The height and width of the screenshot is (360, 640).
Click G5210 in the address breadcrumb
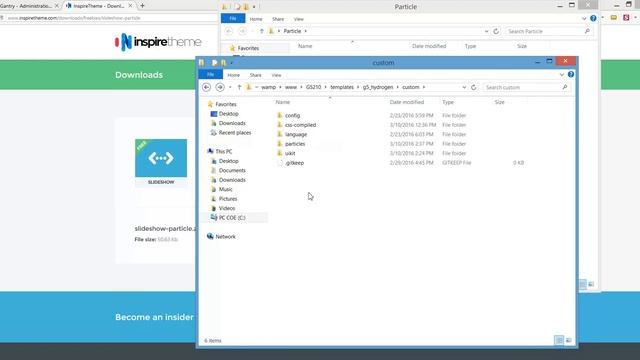(313, 87)
